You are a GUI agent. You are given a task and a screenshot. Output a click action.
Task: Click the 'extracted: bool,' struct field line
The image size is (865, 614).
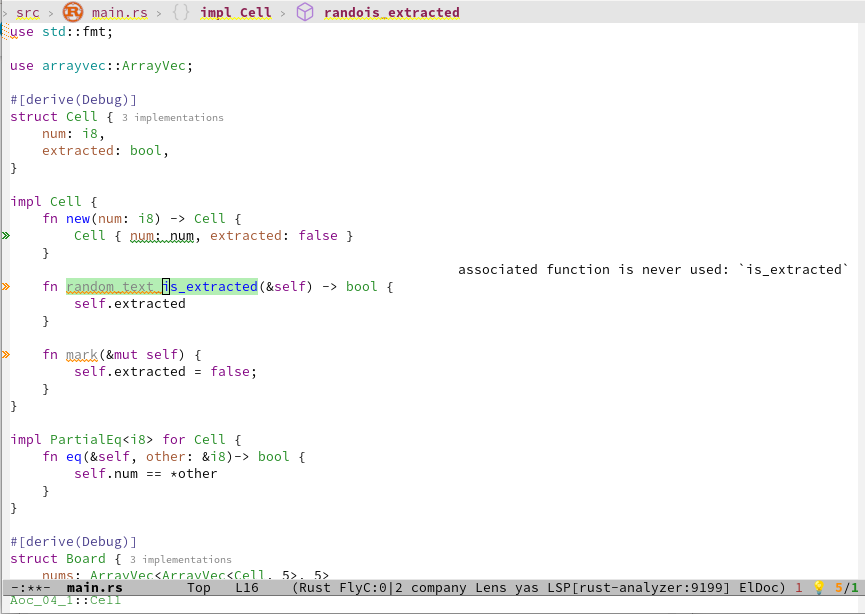(105, 151)
